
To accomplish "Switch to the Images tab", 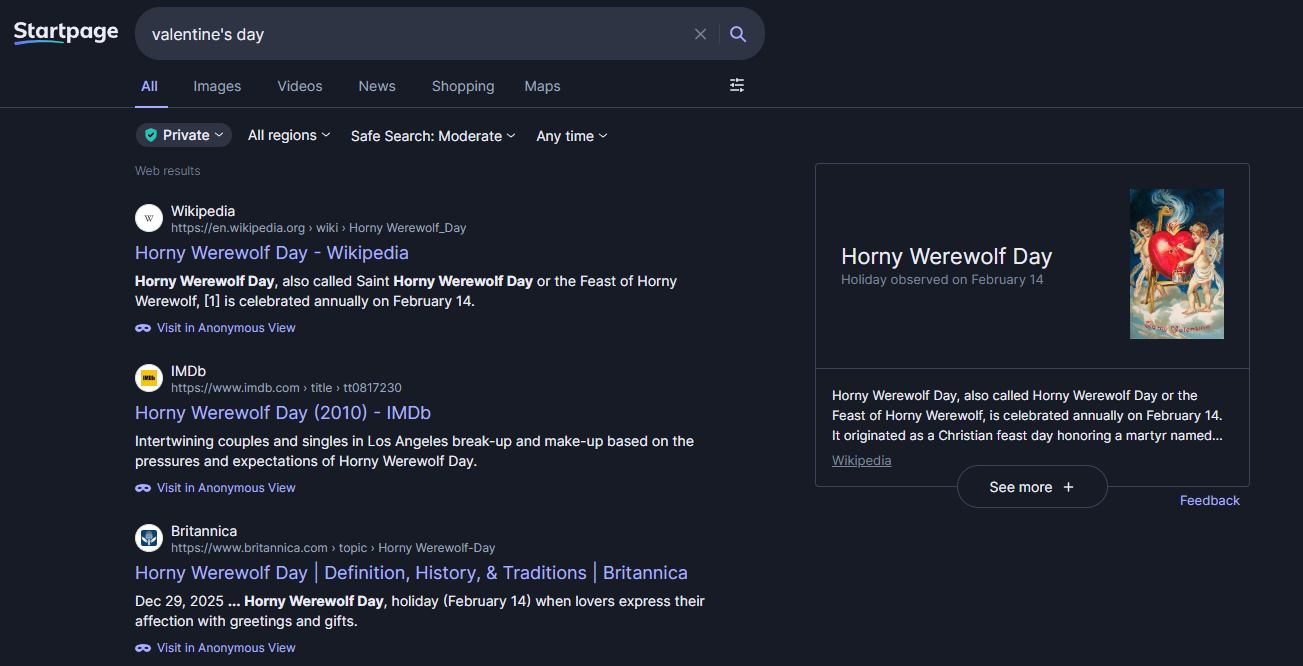I will (217, 86).
